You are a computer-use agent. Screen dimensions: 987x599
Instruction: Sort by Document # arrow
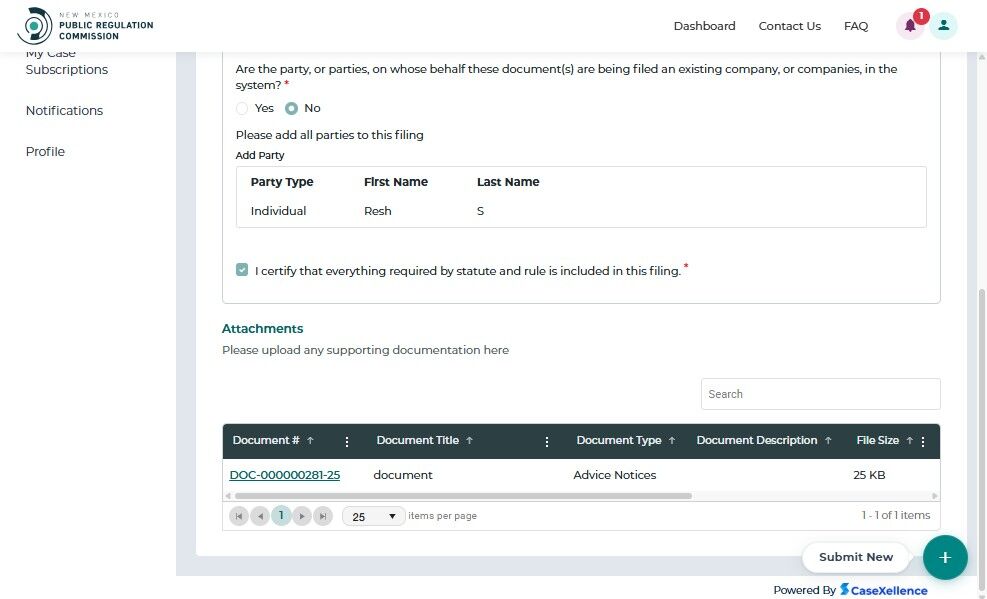tap(310, 440)
